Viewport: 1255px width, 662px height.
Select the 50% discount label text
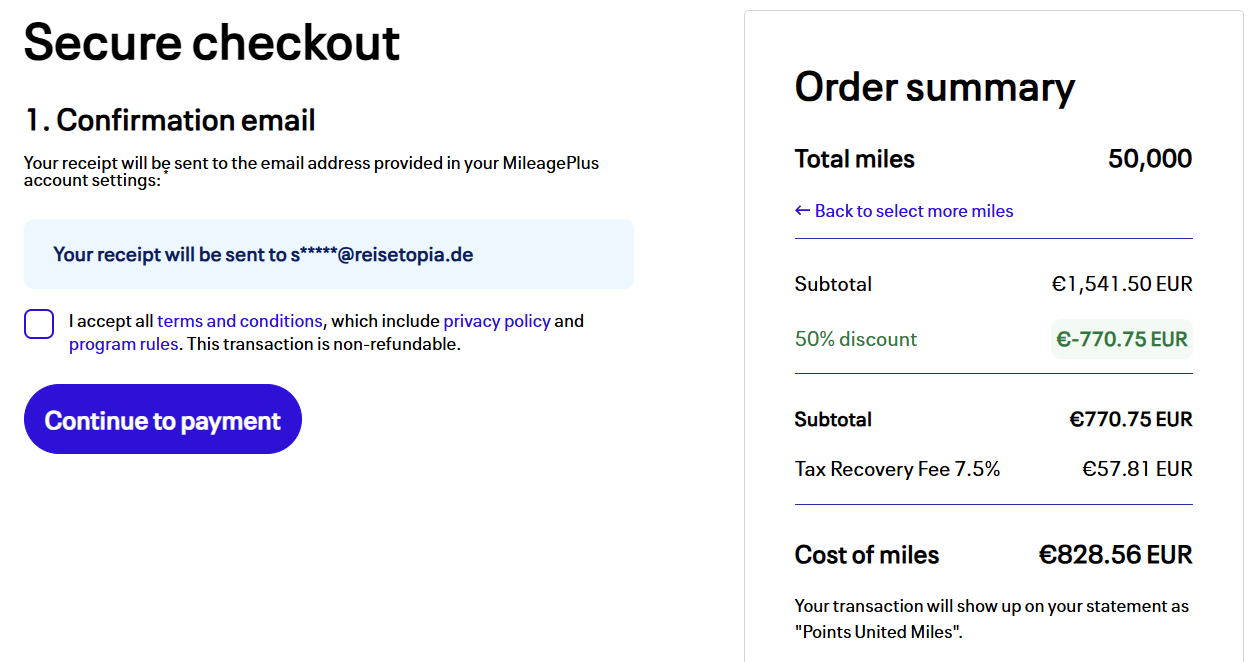(x=855, y=338)
